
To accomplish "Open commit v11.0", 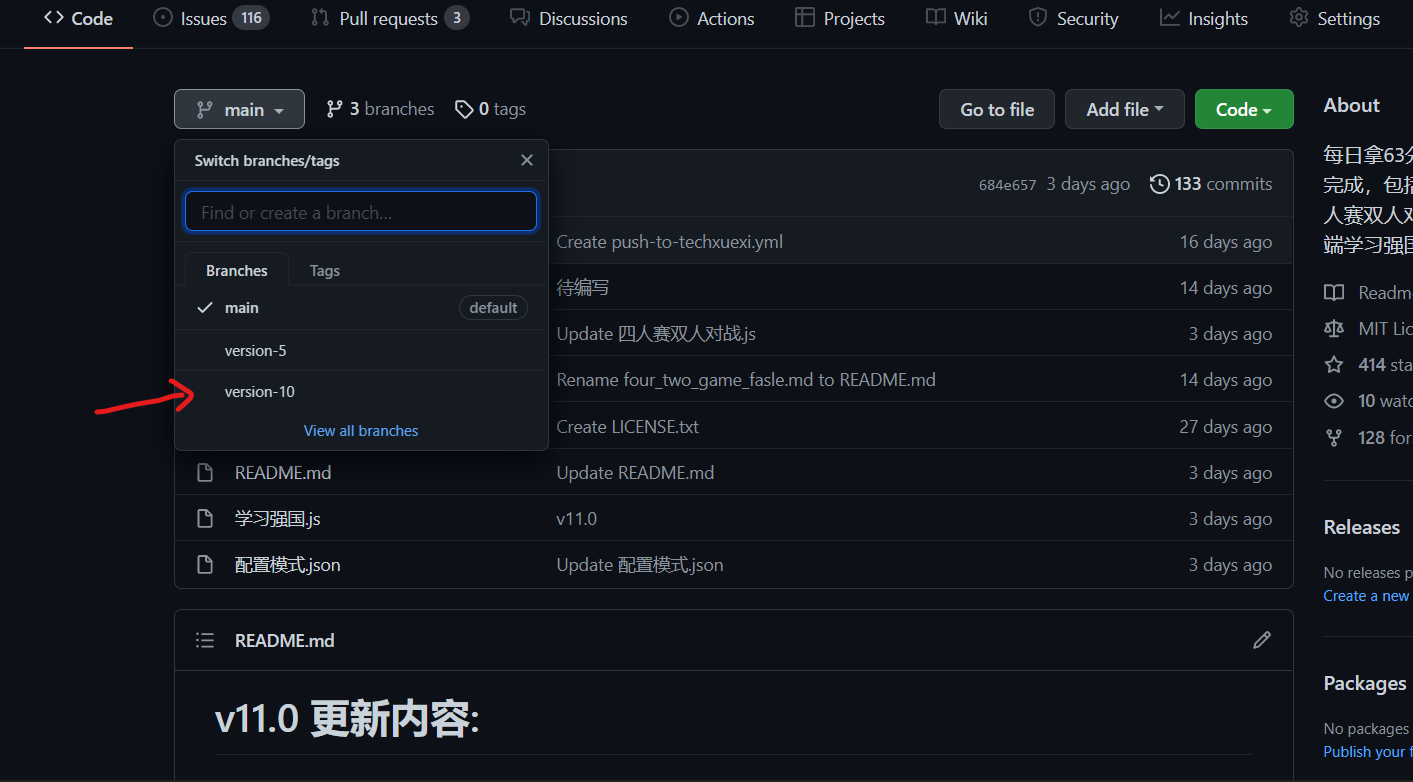I will [x=577, y=519].
